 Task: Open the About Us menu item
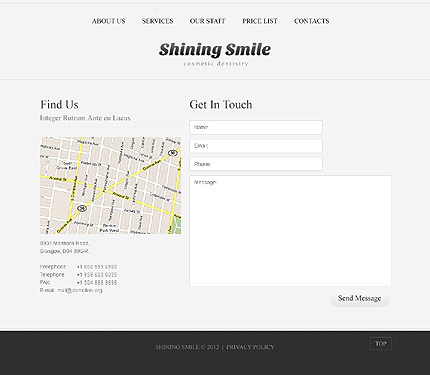click(x=109, y=21)
